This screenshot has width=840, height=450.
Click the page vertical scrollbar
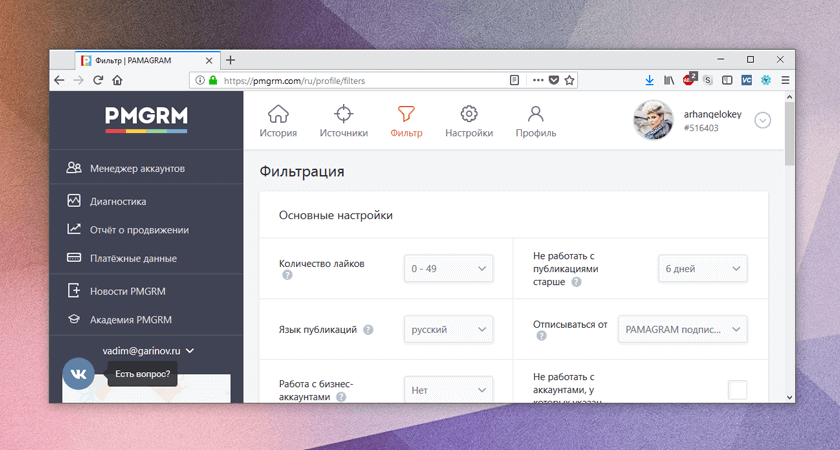click(x=789, y=134)
